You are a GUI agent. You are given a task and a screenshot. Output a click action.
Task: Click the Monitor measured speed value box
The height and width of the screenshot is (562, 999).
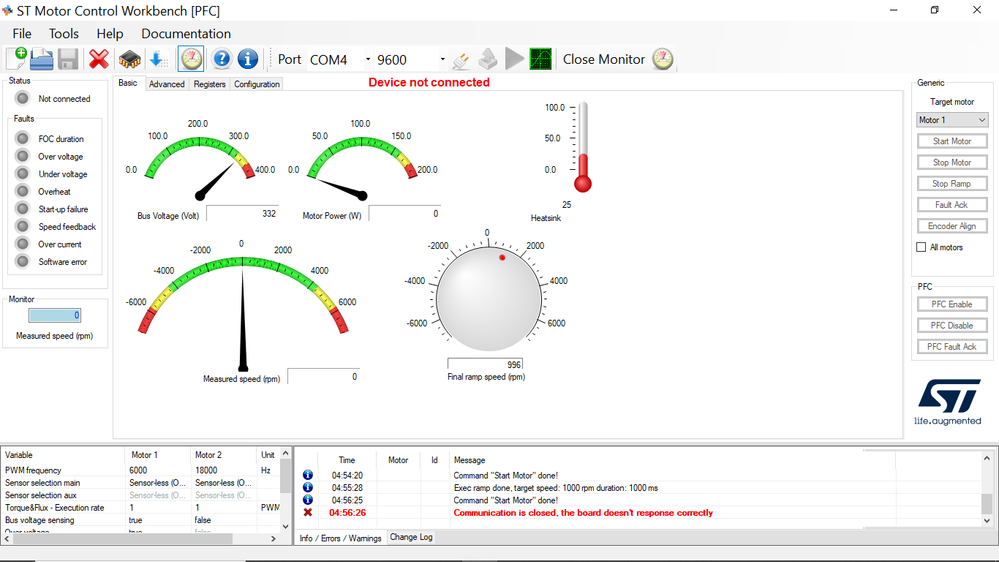pyautogui.click(x=54, y=315)
